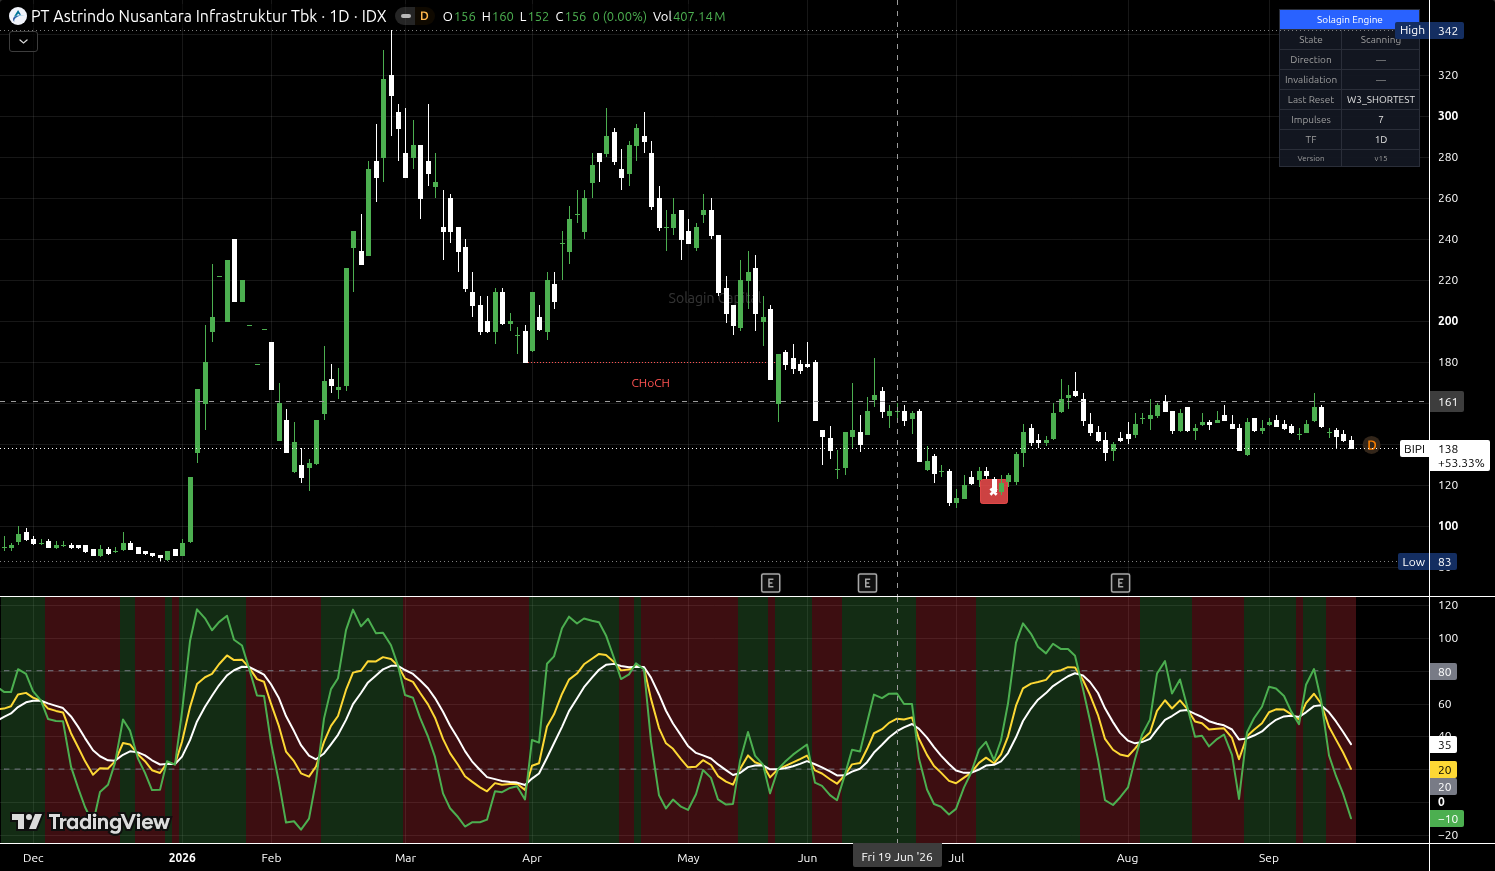Click the 161 crosshair price label
Image resolution: width=1495 pixels, height=871 pixels.
[x=1448, y=402]
